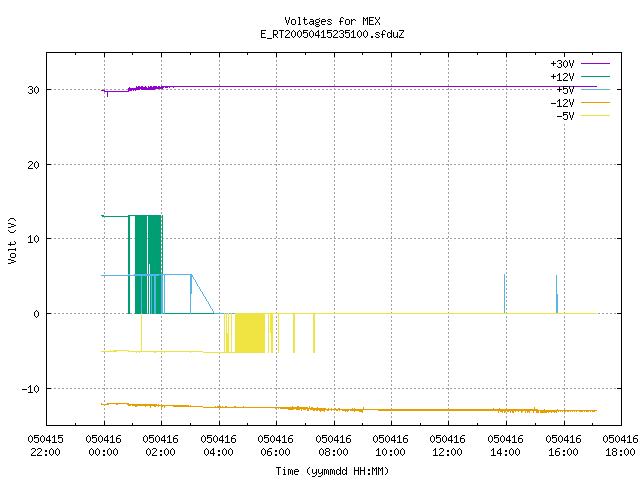Click x-axis tick 050416 00:00
The width and height of the screenshot is (640, 480).
coord(103,446)
